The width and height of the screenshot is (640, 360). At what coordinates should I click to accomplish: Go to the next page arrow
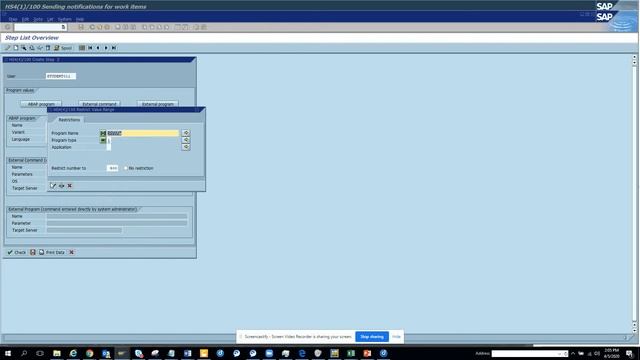[106, 48]
